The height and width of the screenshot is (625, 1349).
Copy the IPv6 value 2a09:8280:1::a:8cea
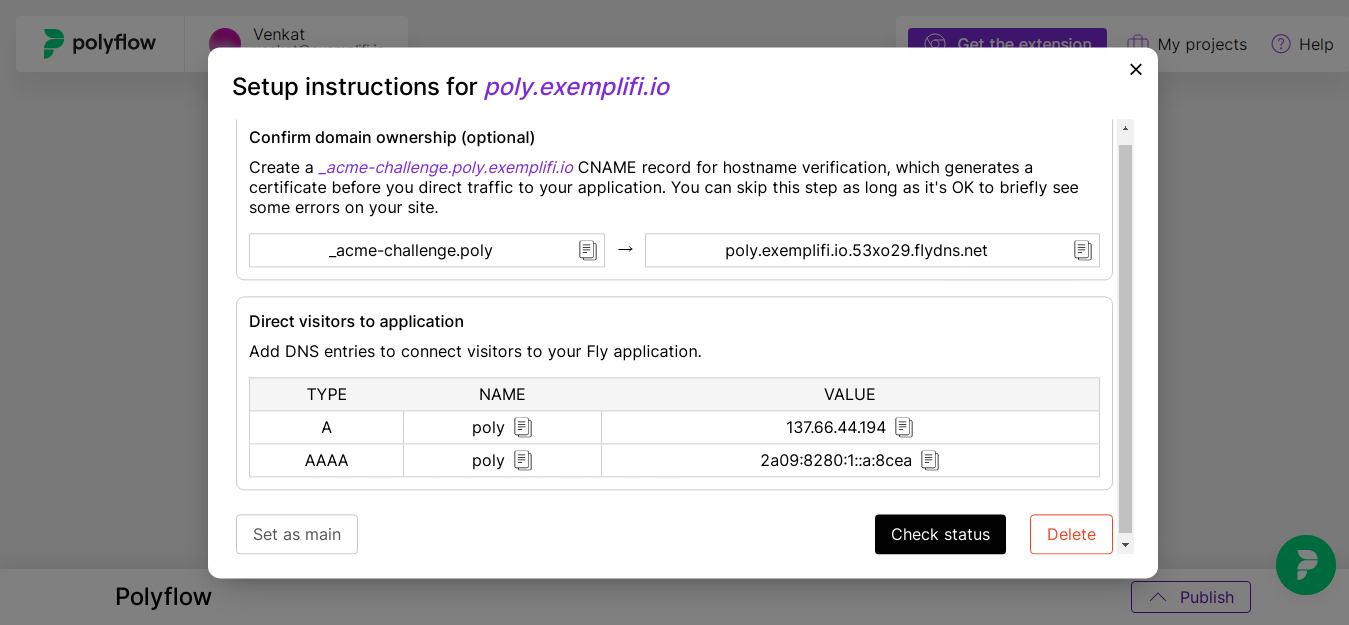tap(930, 460)
